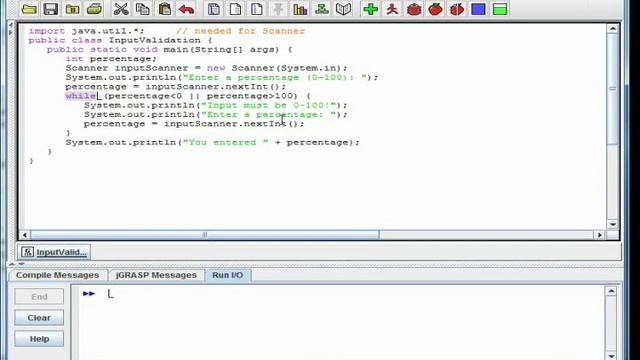
Task: Click the print icon
Action: coord(94,9)
